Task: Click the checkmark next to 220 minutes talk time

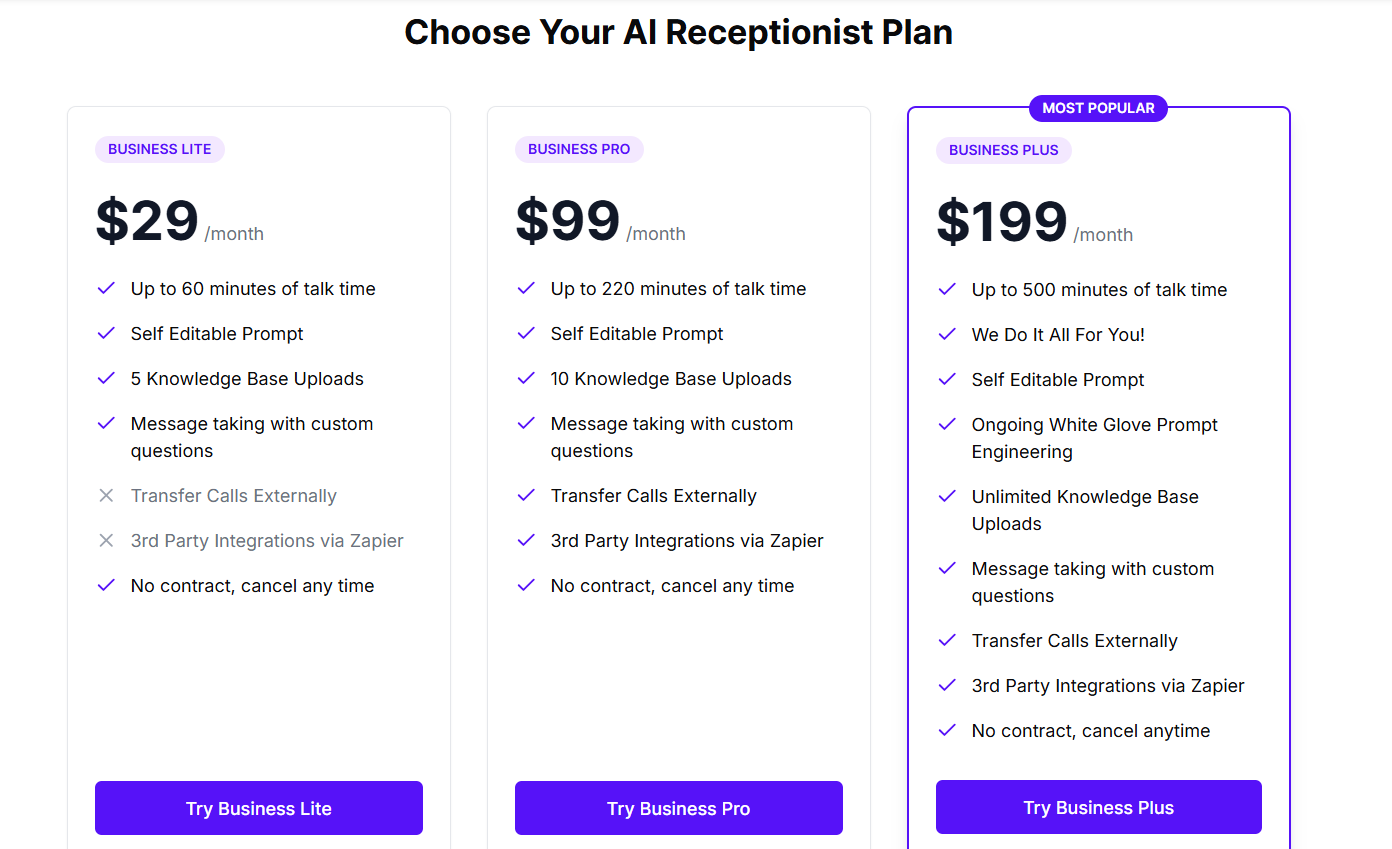Action: [526, 288]
